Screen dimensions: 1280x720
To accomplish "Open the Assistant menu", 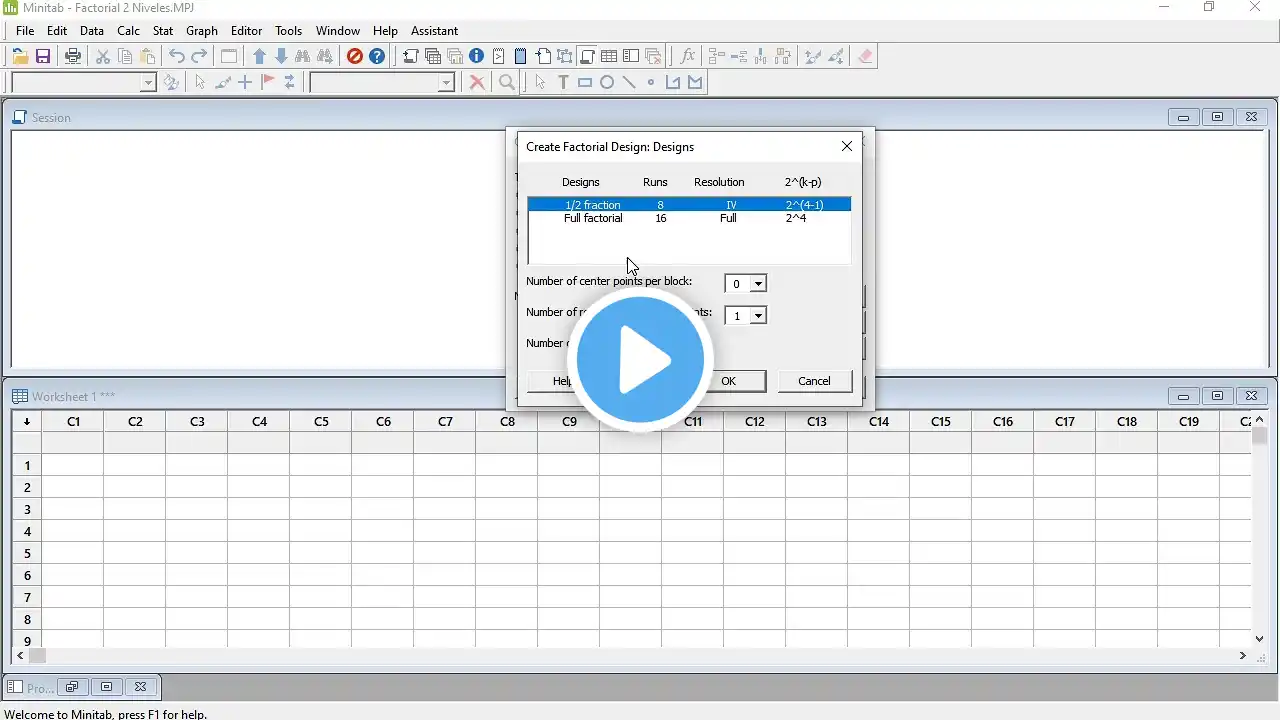I will pos(434,31).
